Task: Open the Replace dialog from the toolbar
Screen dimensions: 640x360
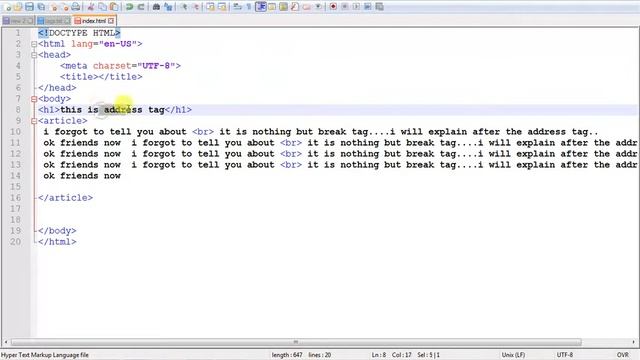Action: point(168,7)
